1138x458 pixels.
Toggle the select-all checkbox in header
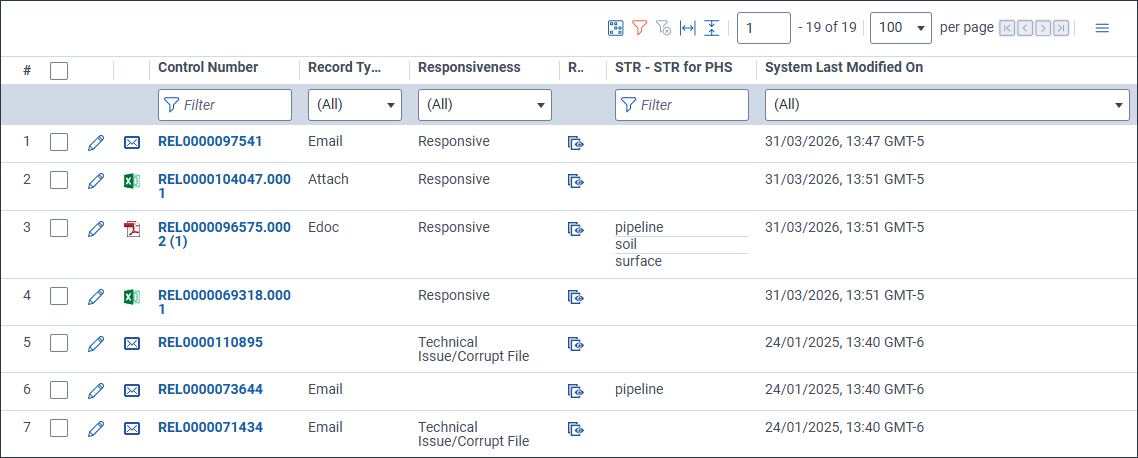(59, 70)
